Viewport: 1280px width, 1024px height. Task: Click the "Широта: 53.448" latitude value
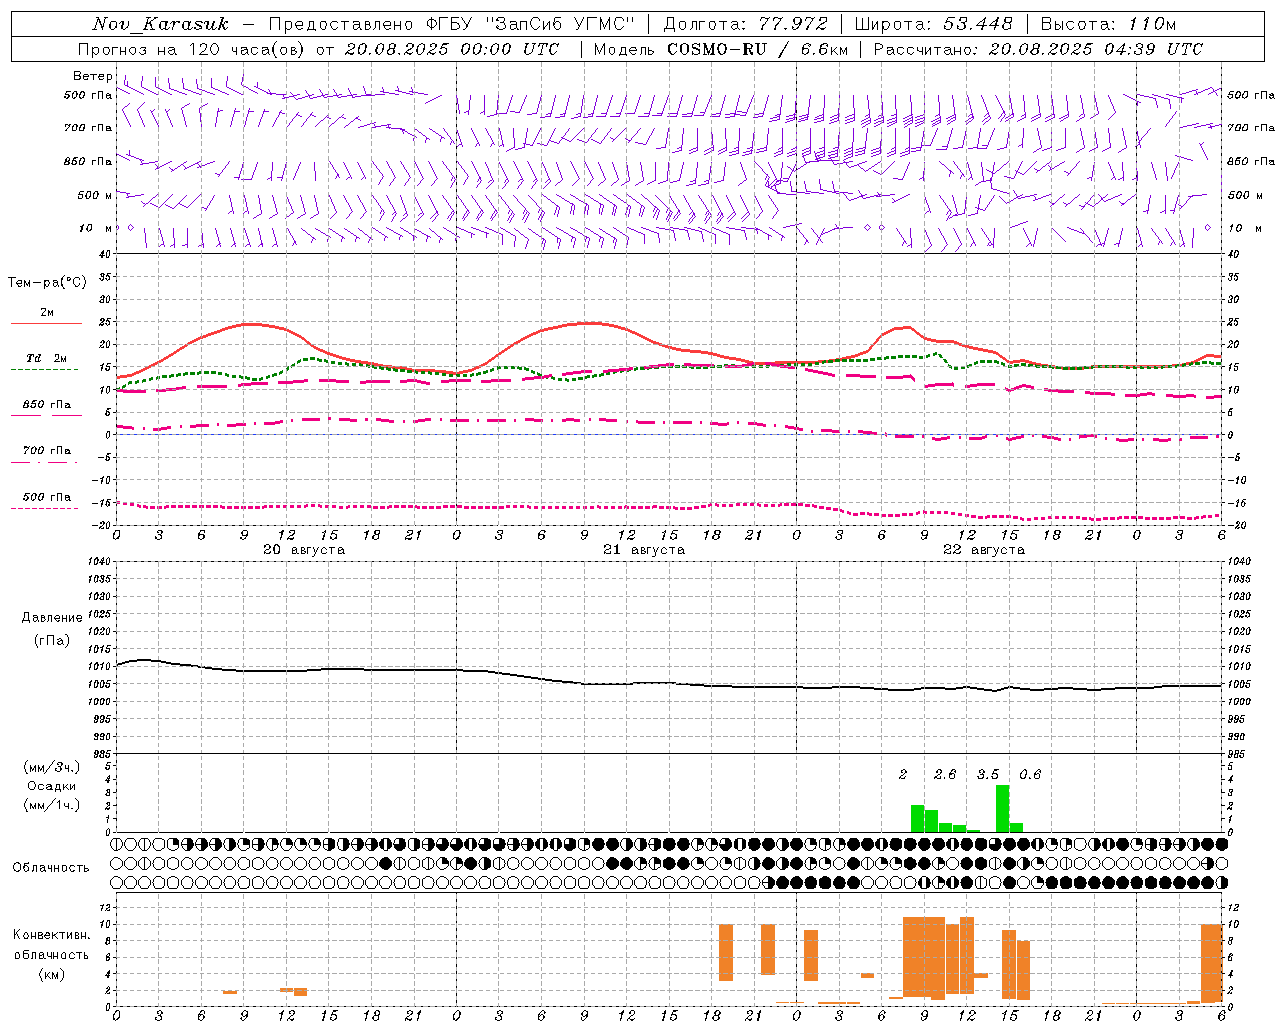point(933,24)
